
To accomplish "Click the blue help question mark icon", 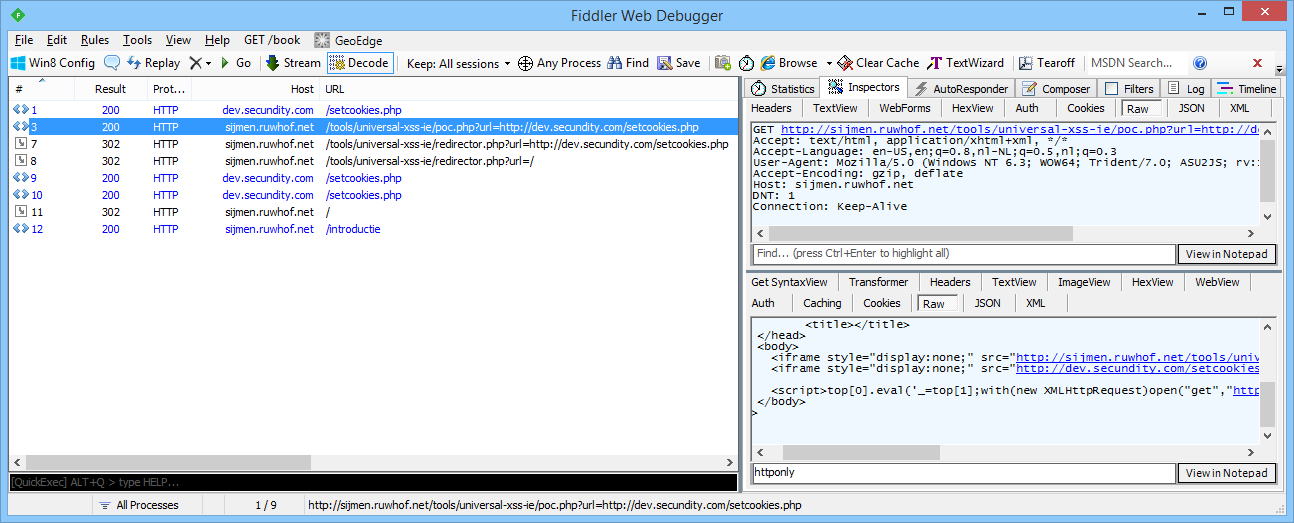I will click(x=1200, y=63).
